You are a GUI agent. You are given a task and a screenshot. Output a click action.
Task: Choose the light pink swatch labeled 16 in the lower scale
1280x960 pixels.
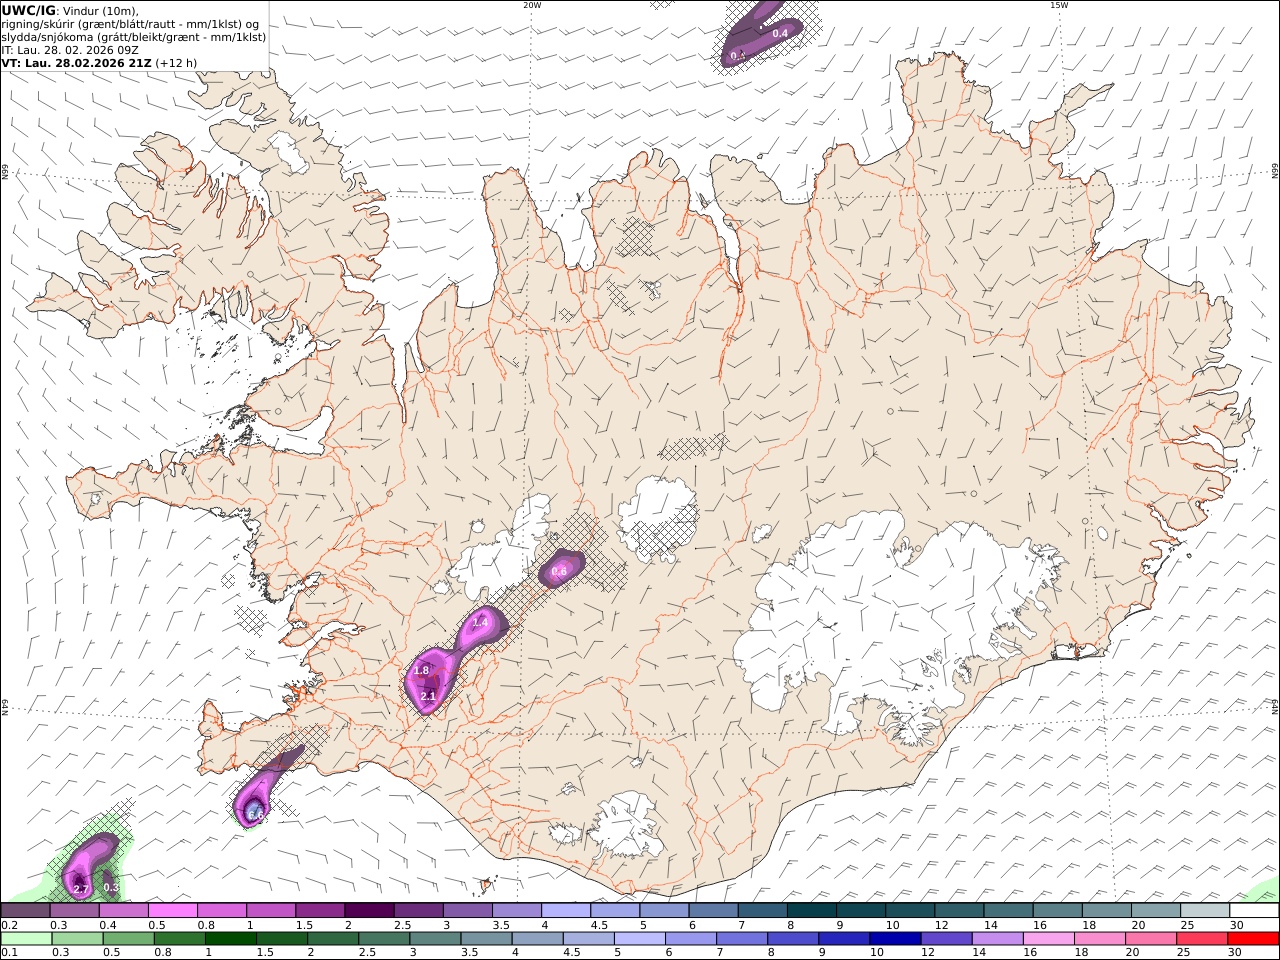tap(1049, 939)
